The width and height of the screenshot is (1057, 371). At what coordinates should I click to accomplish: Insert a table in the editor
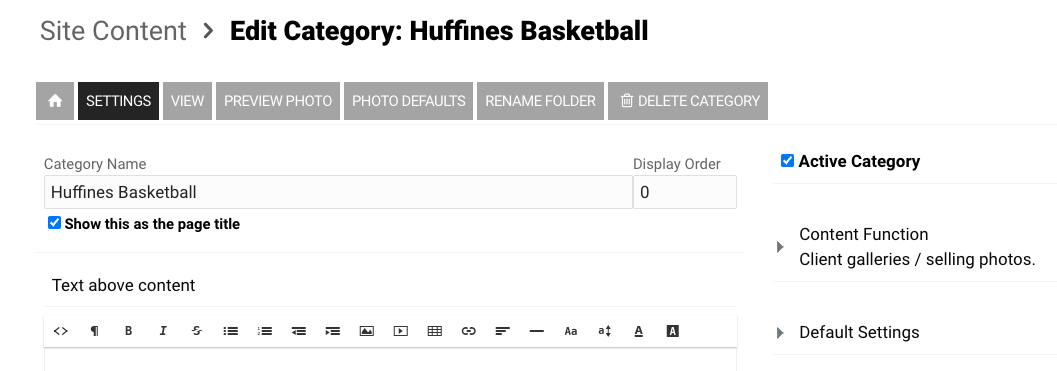(435, 331)
